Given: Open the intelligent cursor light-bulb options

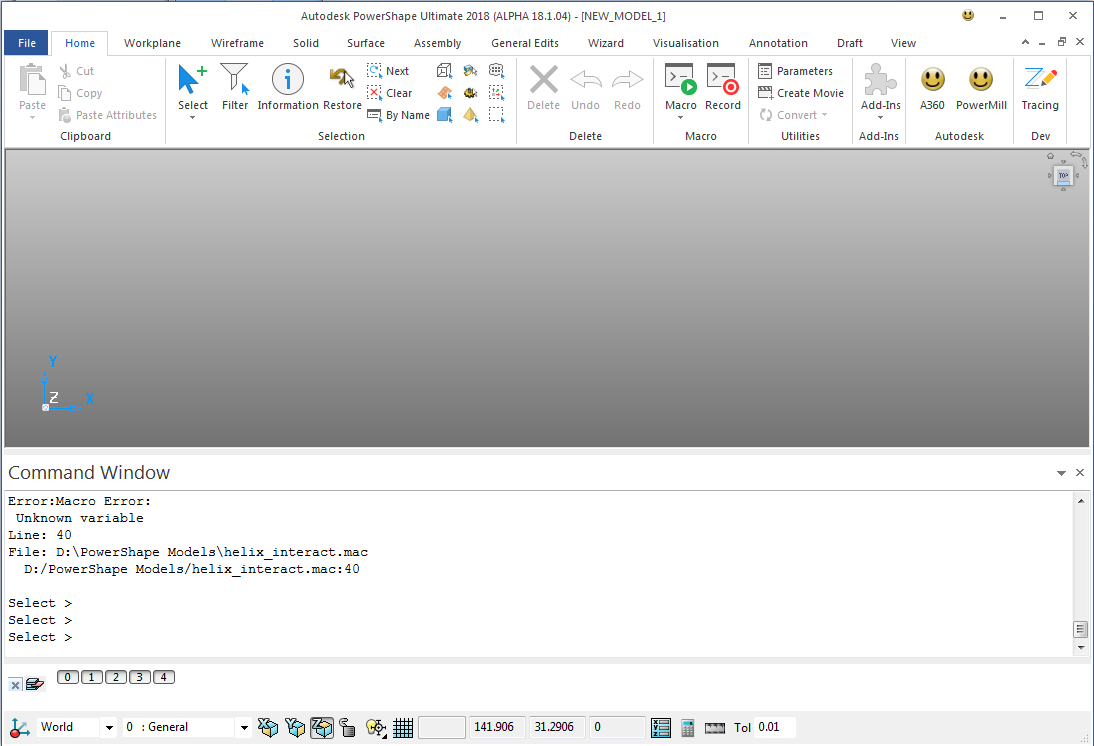Looking at the screenshot, I should [376, 727].
